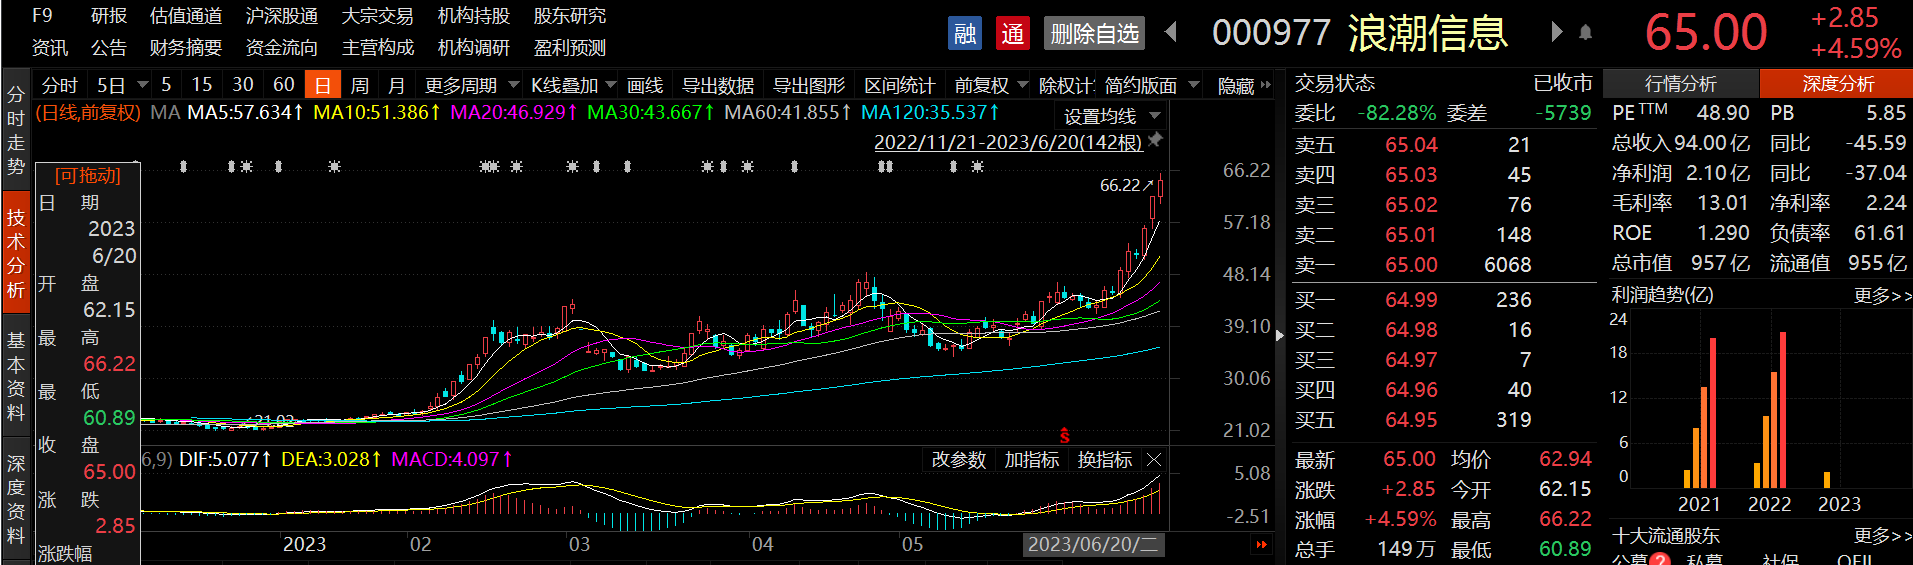Open 估值通道 valuation channel
1913x565 pixels.
tap(185, 16)
